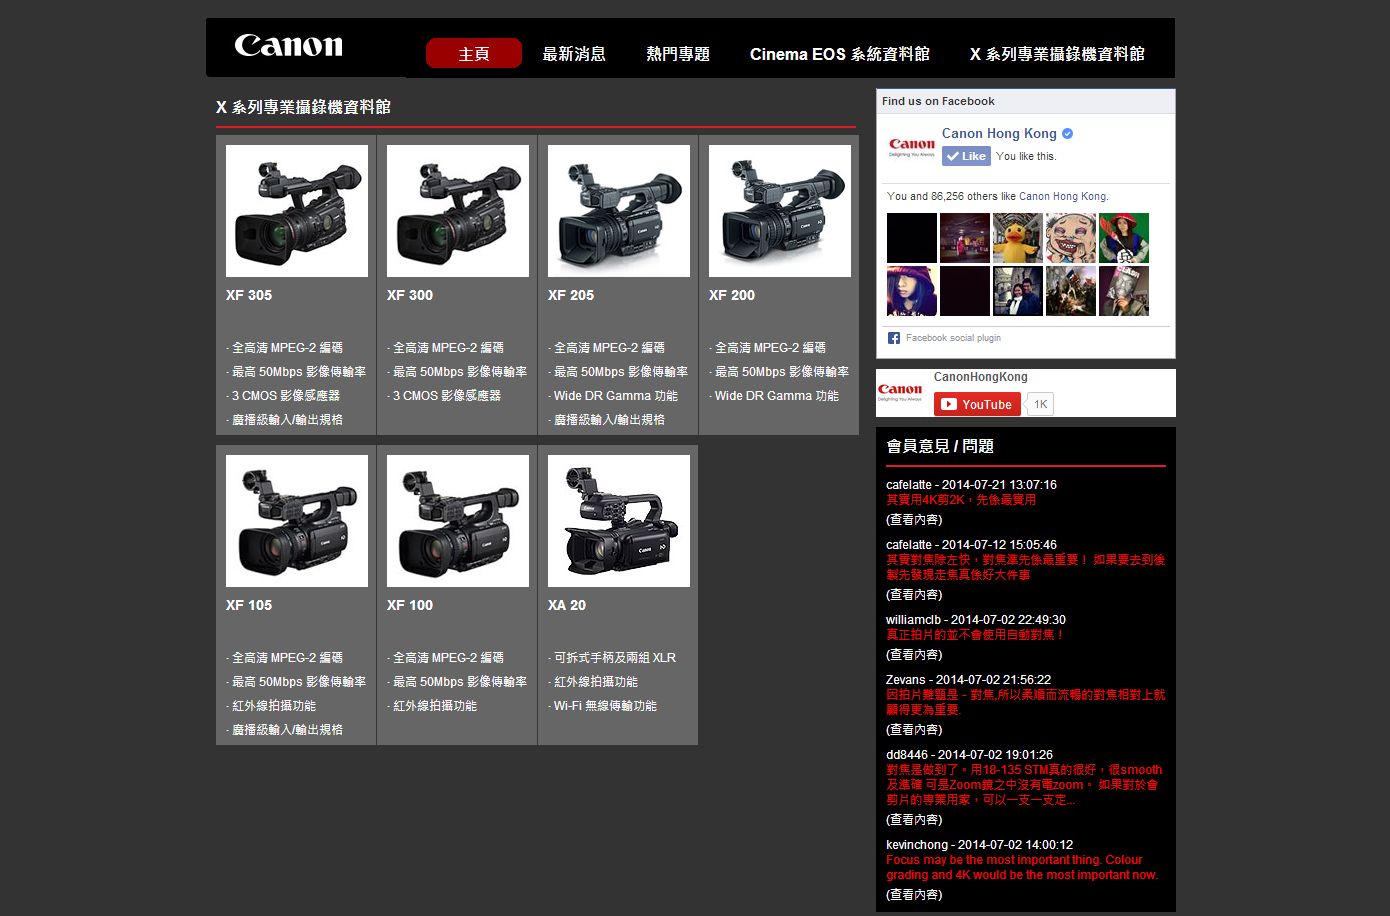Viewport: 1390px width, 916px height.
Task: Select the XA 20 model title
Action: point(567,605)
